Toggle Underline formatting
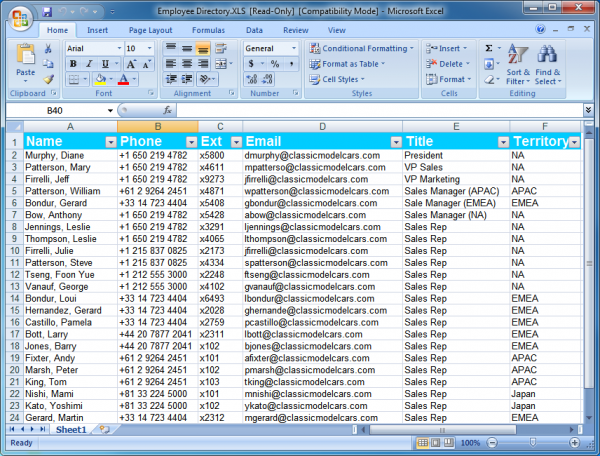This screenshot has width=600, height=456. [105, 64]
